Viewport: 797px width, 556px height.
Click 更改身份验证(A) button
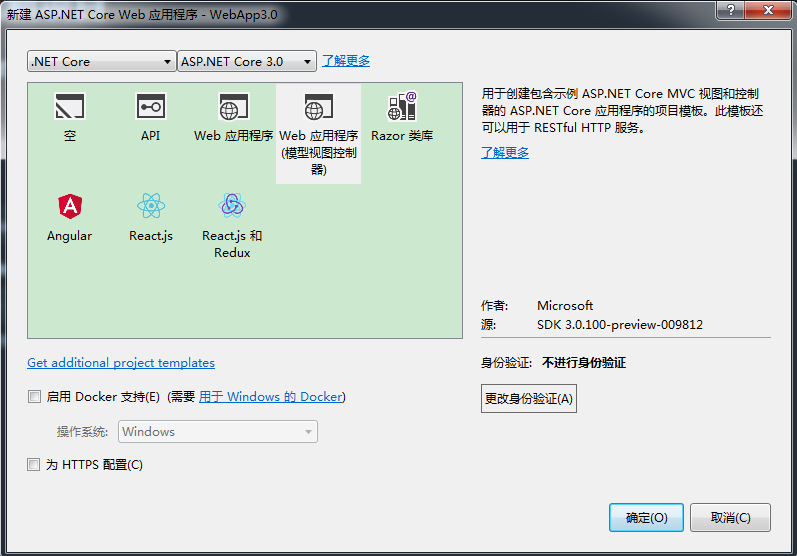click(x=529, y=398)
